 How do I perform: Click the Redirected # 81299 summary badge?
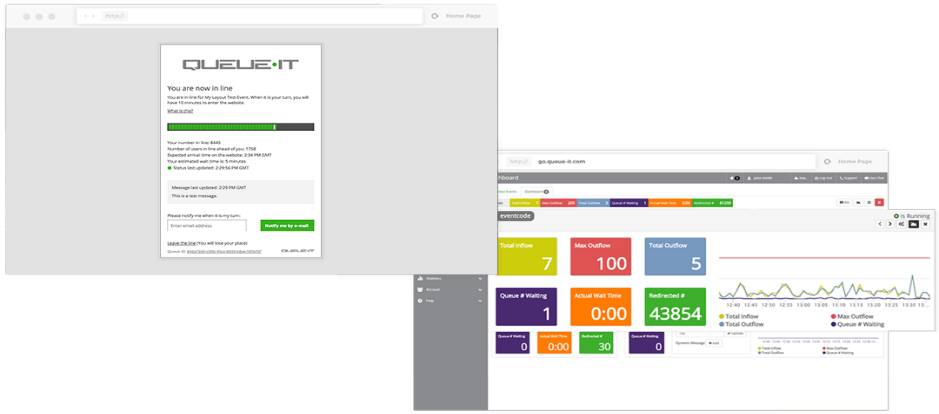click(x=712, y=203)
